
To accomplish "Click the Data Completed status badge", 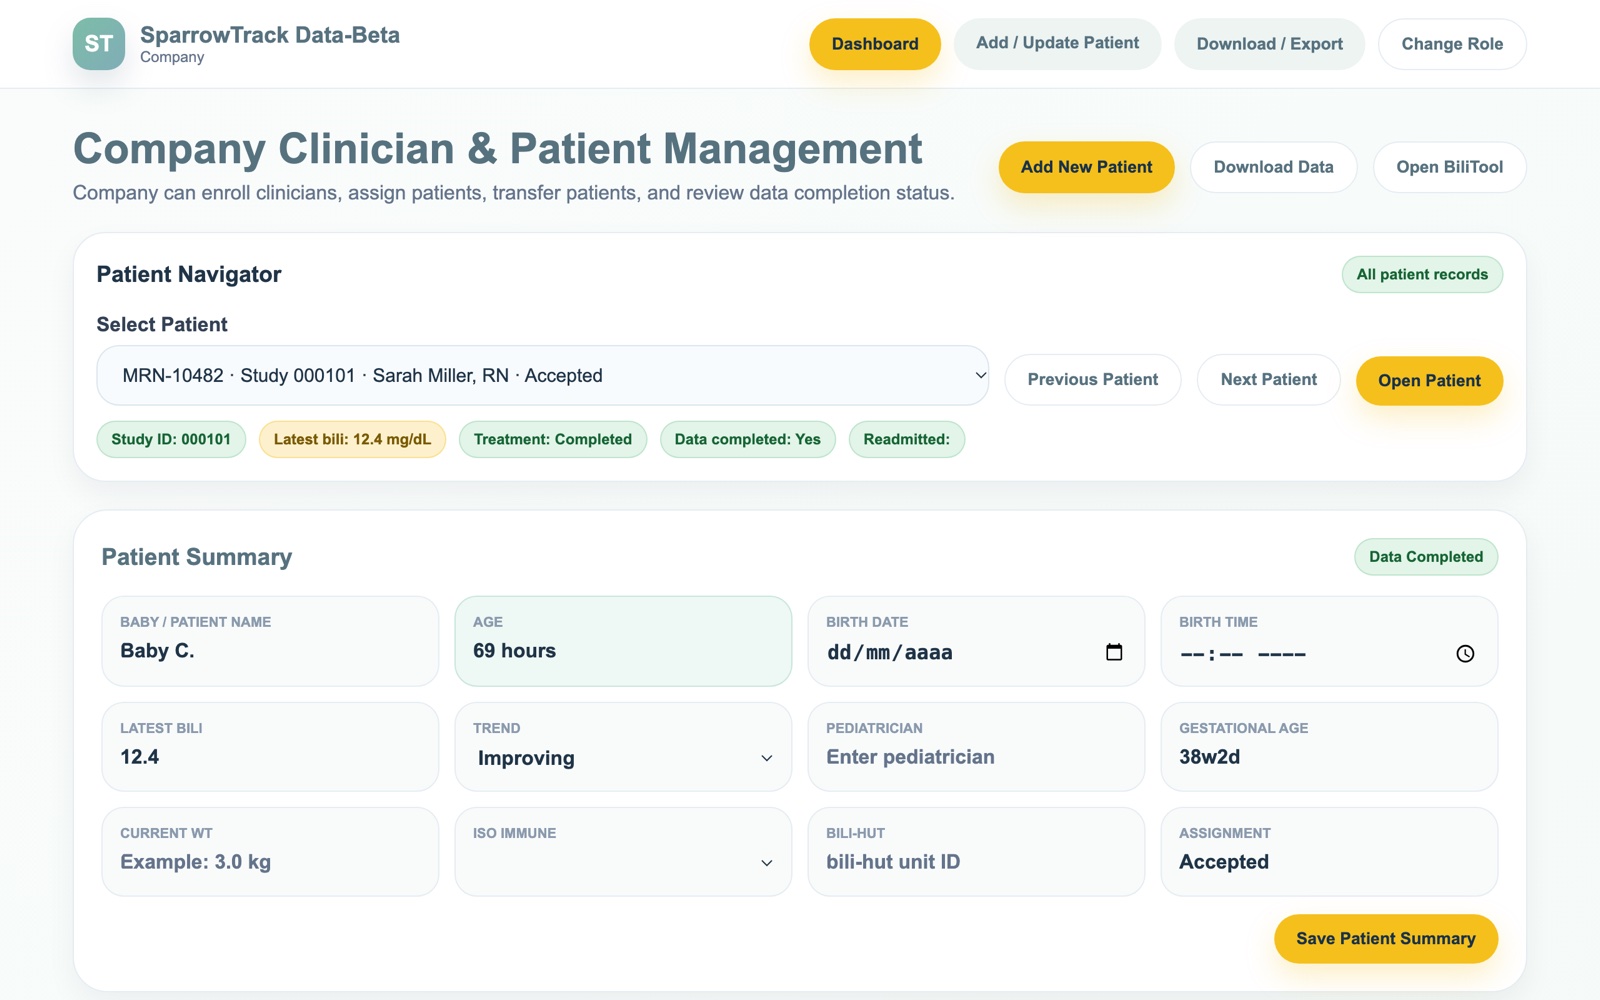I will 1426,557.
